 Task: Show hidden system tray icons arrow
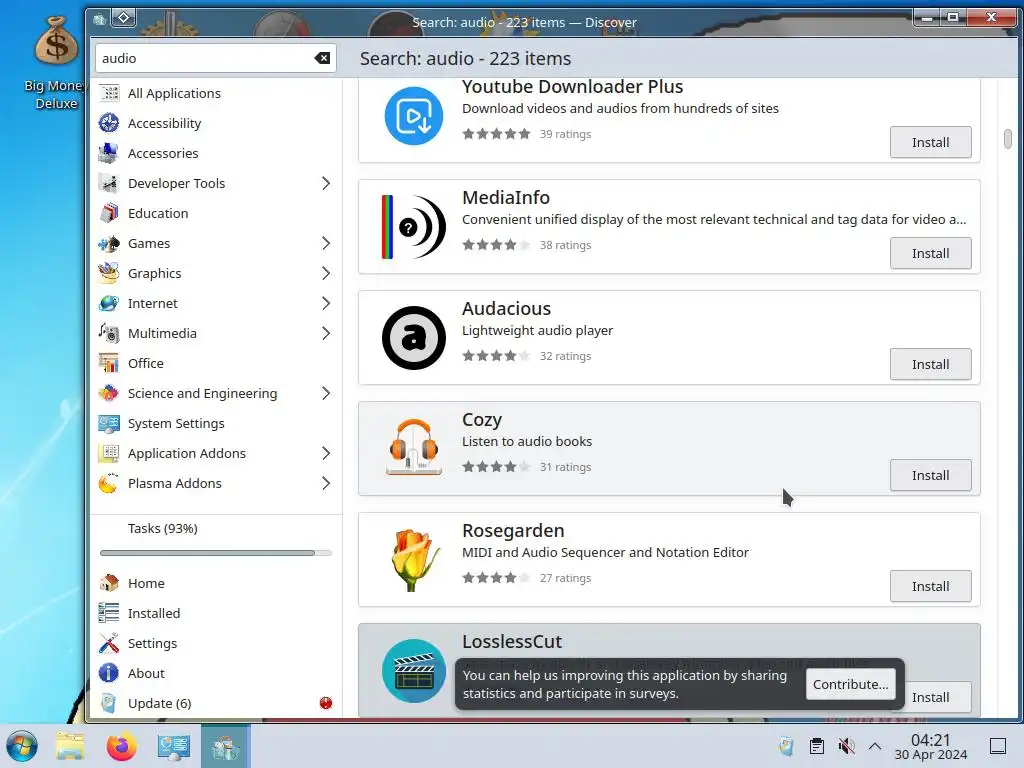click(x=875, y=746)
